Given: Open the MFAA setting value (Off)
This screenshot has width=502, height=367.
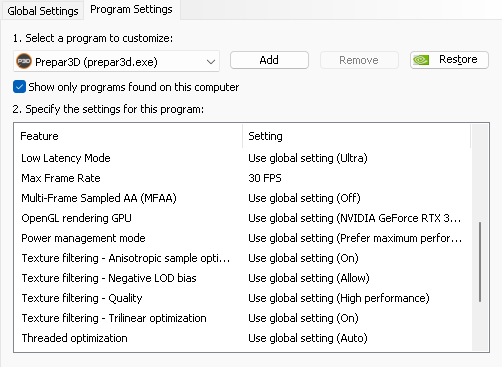Looking at the screenshot, I should click(304, 198).
